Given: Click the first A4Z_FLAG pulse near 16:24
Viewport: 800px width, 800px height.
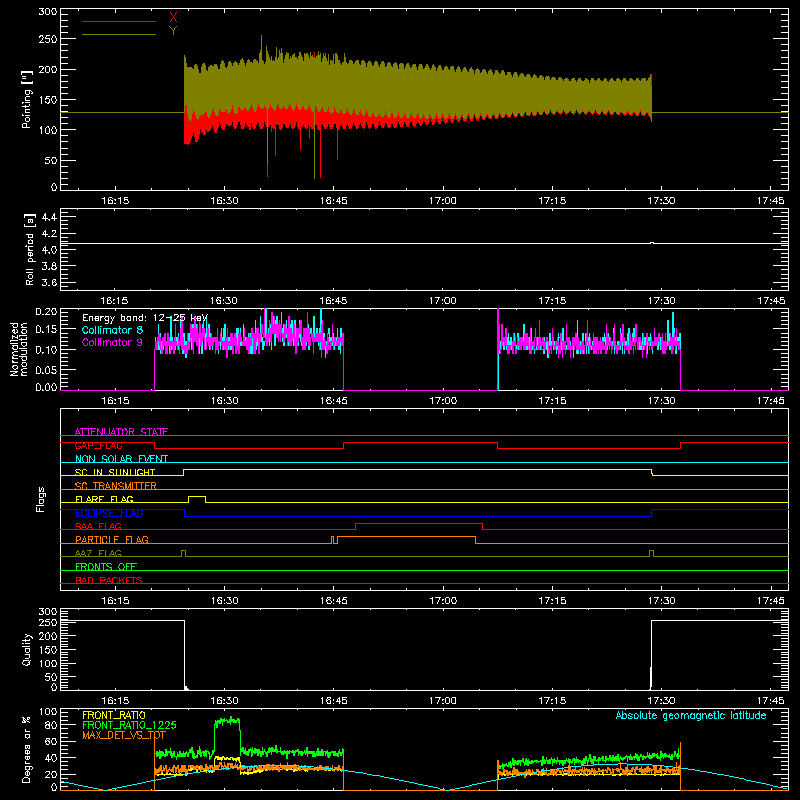Looking at the screenshot, I should 184,553.
